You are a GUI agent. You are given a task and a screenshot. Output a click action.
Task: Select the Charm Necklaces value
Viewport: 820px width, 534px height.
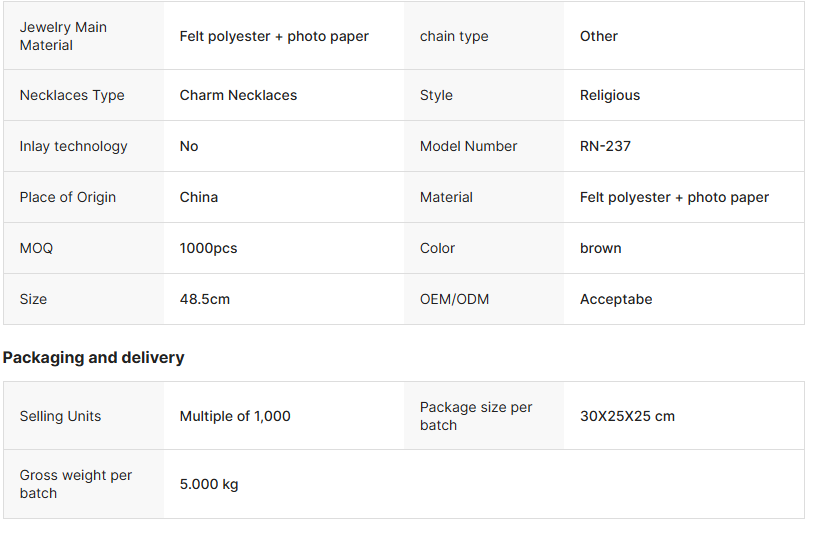[x=238, y=95]
